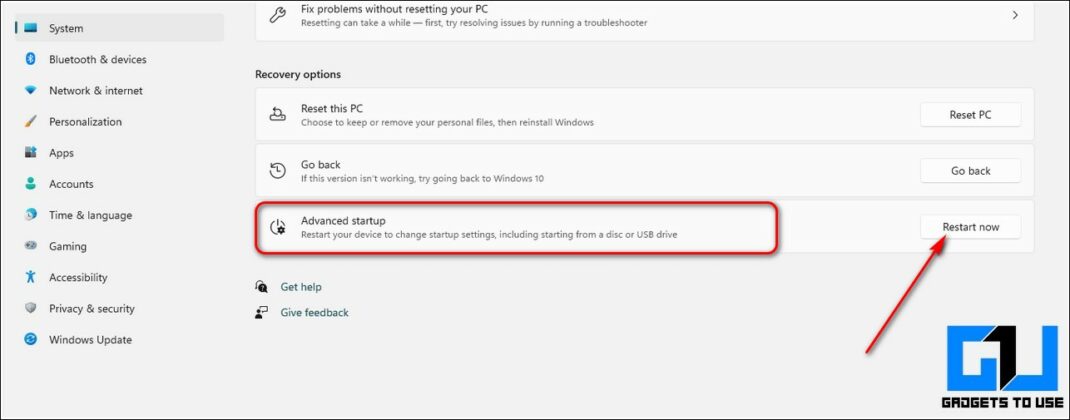
Task: Go to Privacy & security section
Action: (91, 309)
